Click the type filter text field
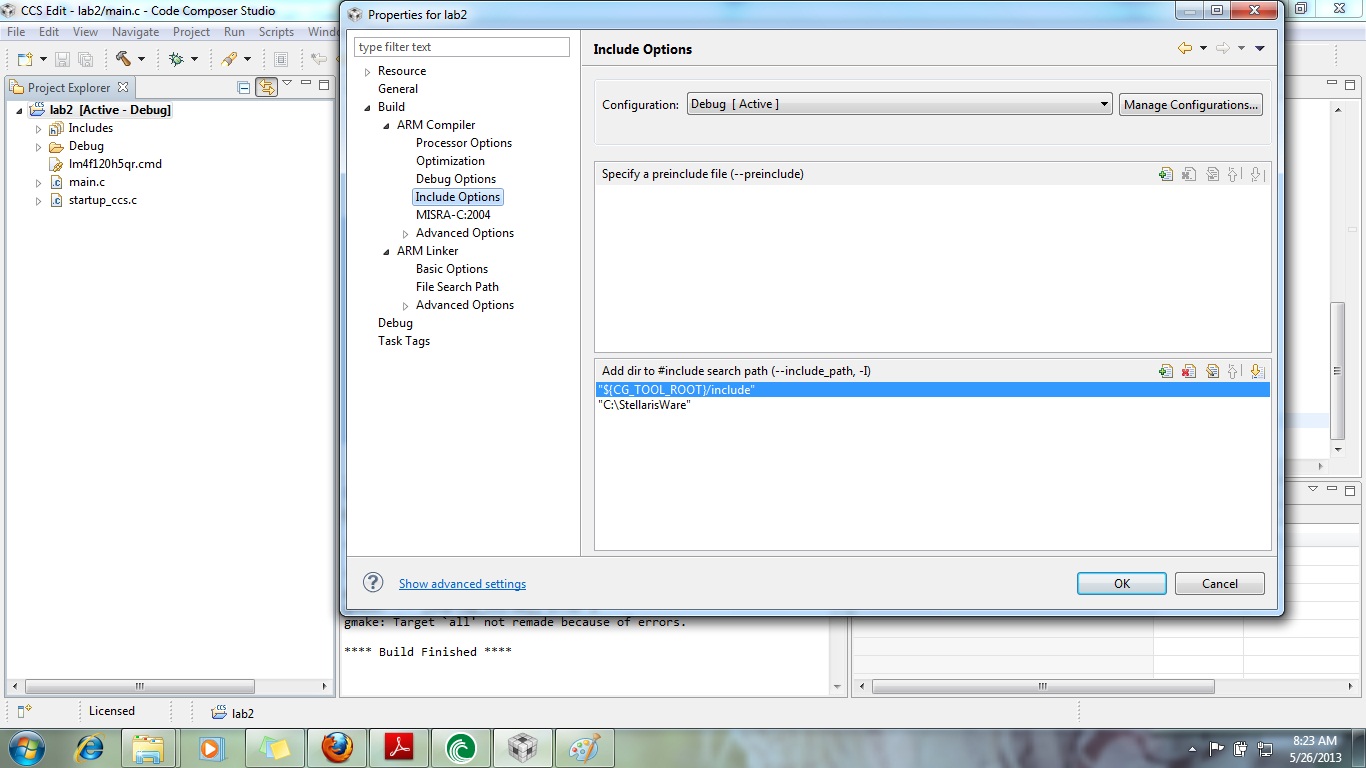 462,47
